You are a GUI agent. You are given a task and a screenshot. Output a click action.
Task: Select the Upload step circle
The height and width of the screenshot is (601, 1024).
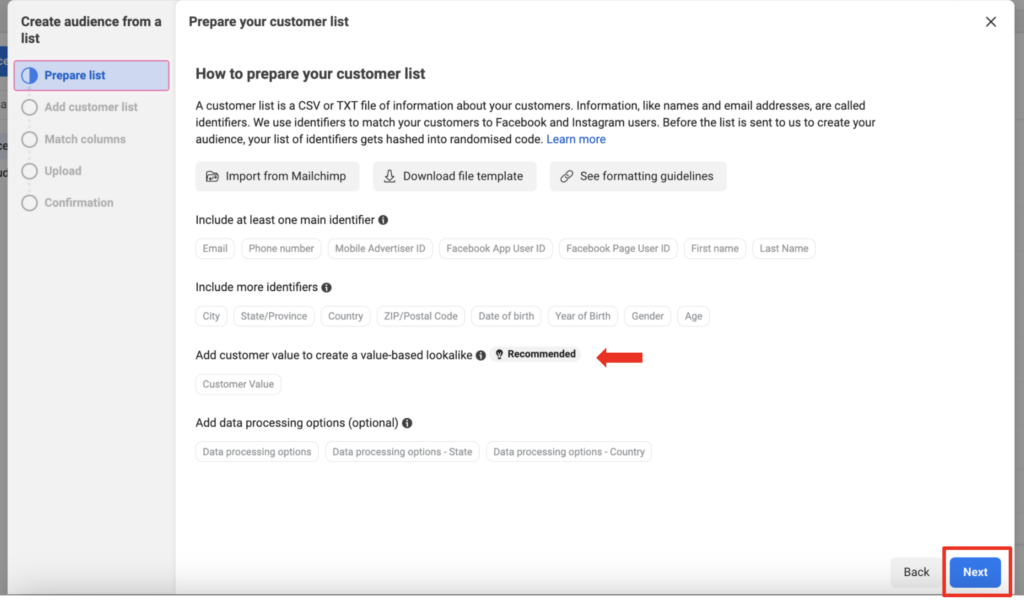coord(29,171)
